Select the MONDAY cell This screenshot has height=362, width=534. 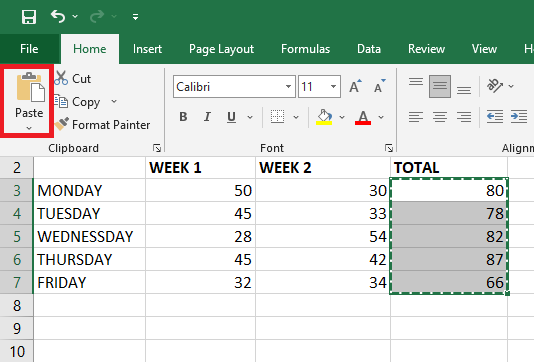coord(89,190)
